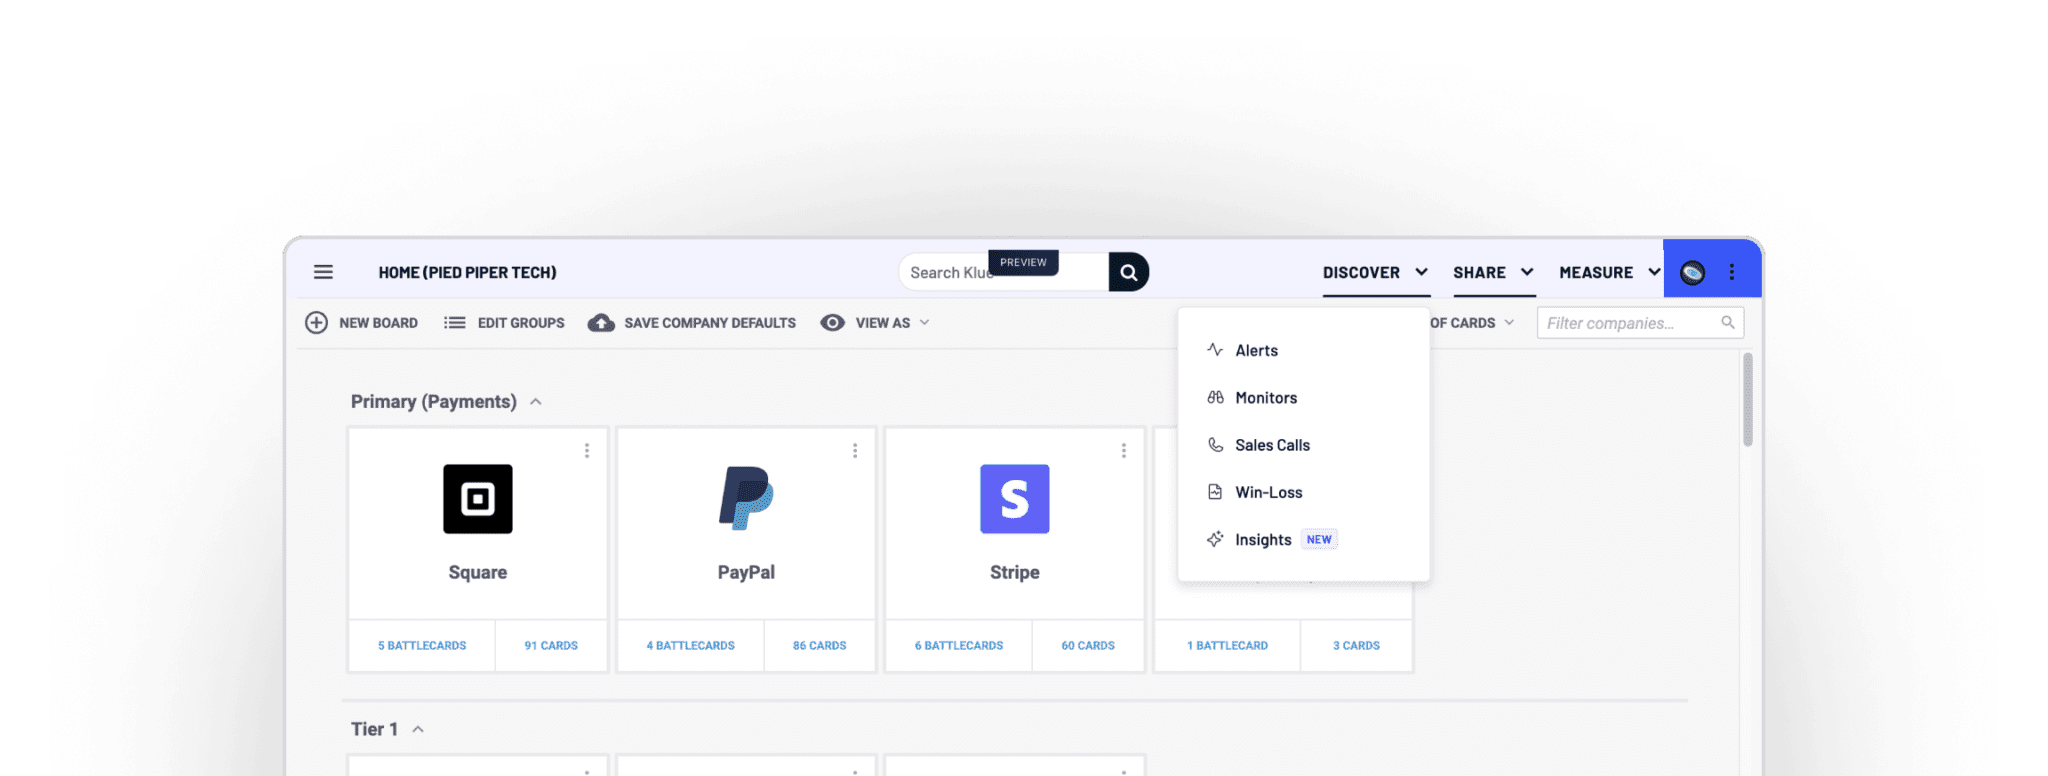The height and width of the screenshot is (776, 2048).
Task: Open the Cards sort dropdown
Action: [x=1472, y=323]
